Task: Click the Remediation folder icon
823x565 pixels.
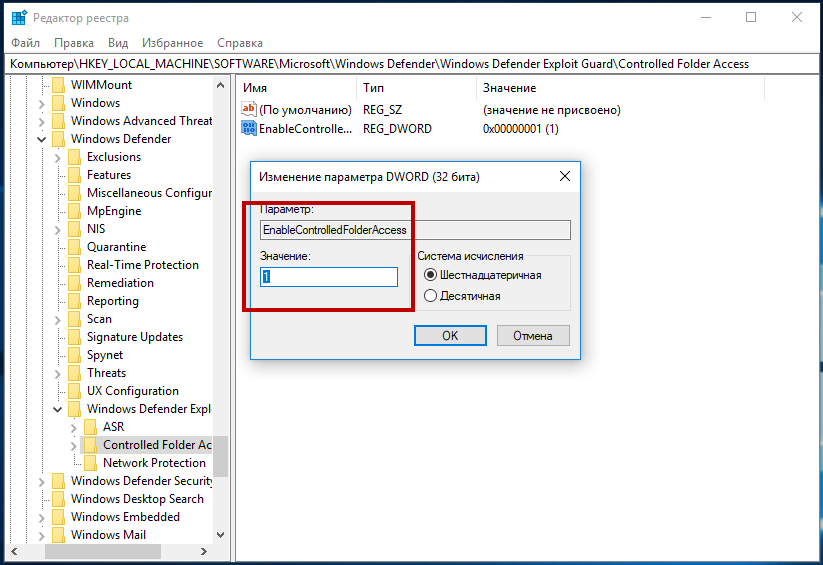Action: 75,282
